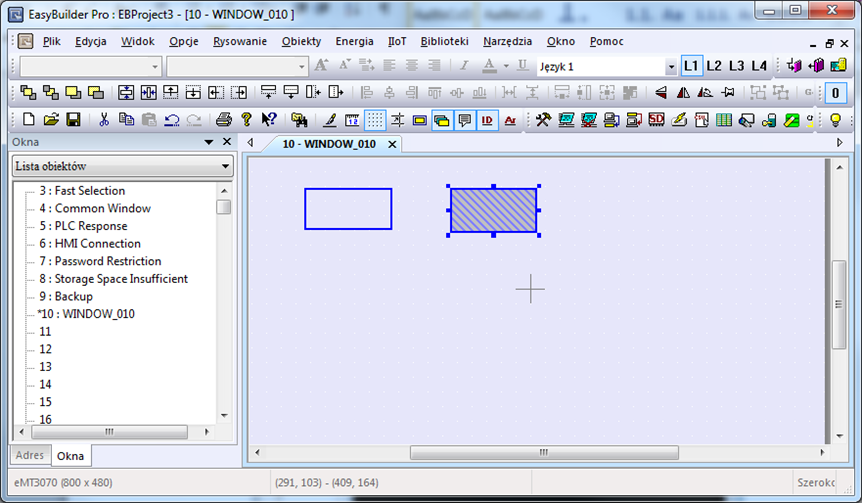Select the 10 - WINDOW_010 document tab
862x503 pixels.
tap(329, 144)
